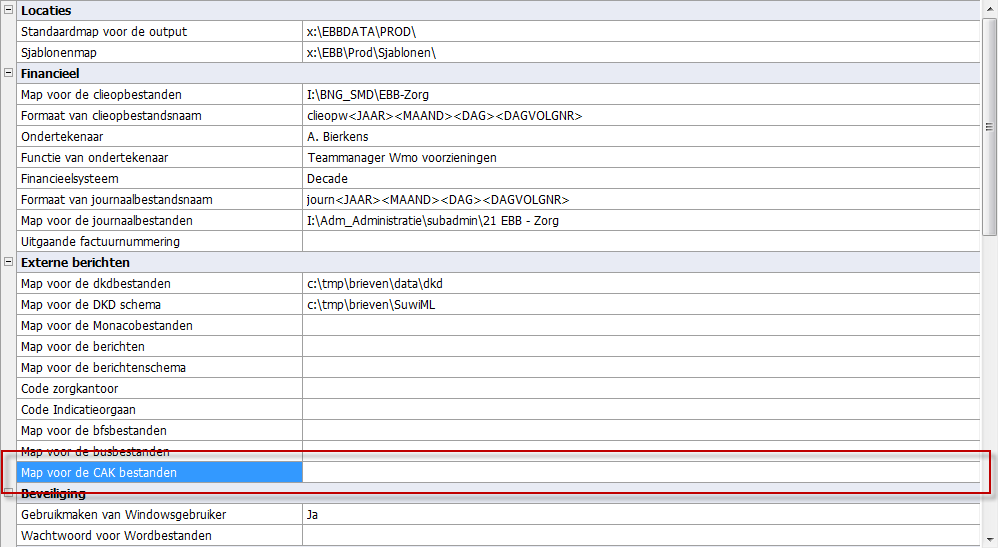Viewport: 998px width, 548px height.
Task: Collapse the Beveiliging section
Action: (x=7, y=493)
